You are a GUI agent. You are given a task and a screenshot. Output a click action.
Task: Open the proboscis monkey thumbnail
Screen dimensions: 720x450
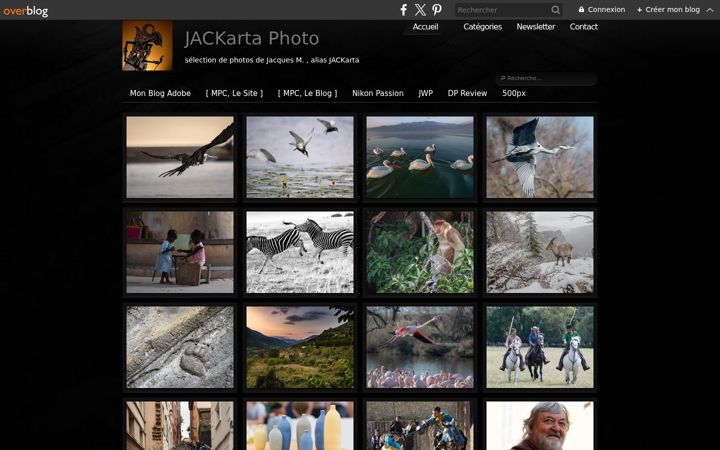tap(420, 252)
